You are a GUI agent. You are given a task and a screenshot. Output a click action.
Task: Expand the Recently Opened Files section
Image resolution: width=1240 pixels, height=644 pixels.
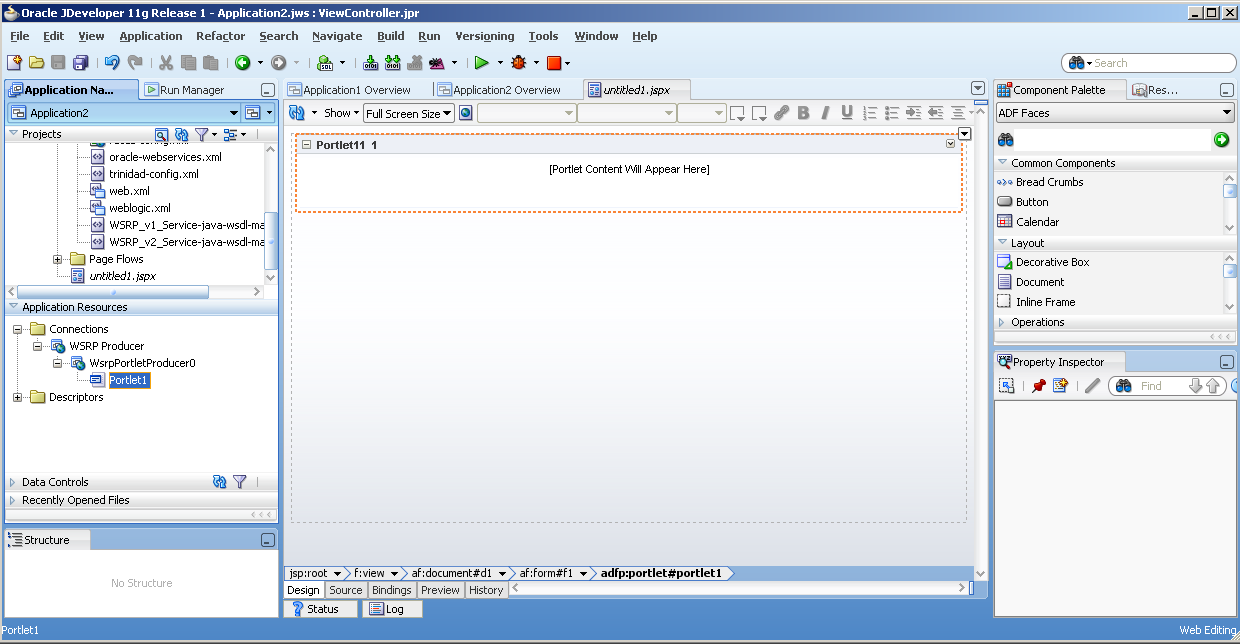coord(13,500)
